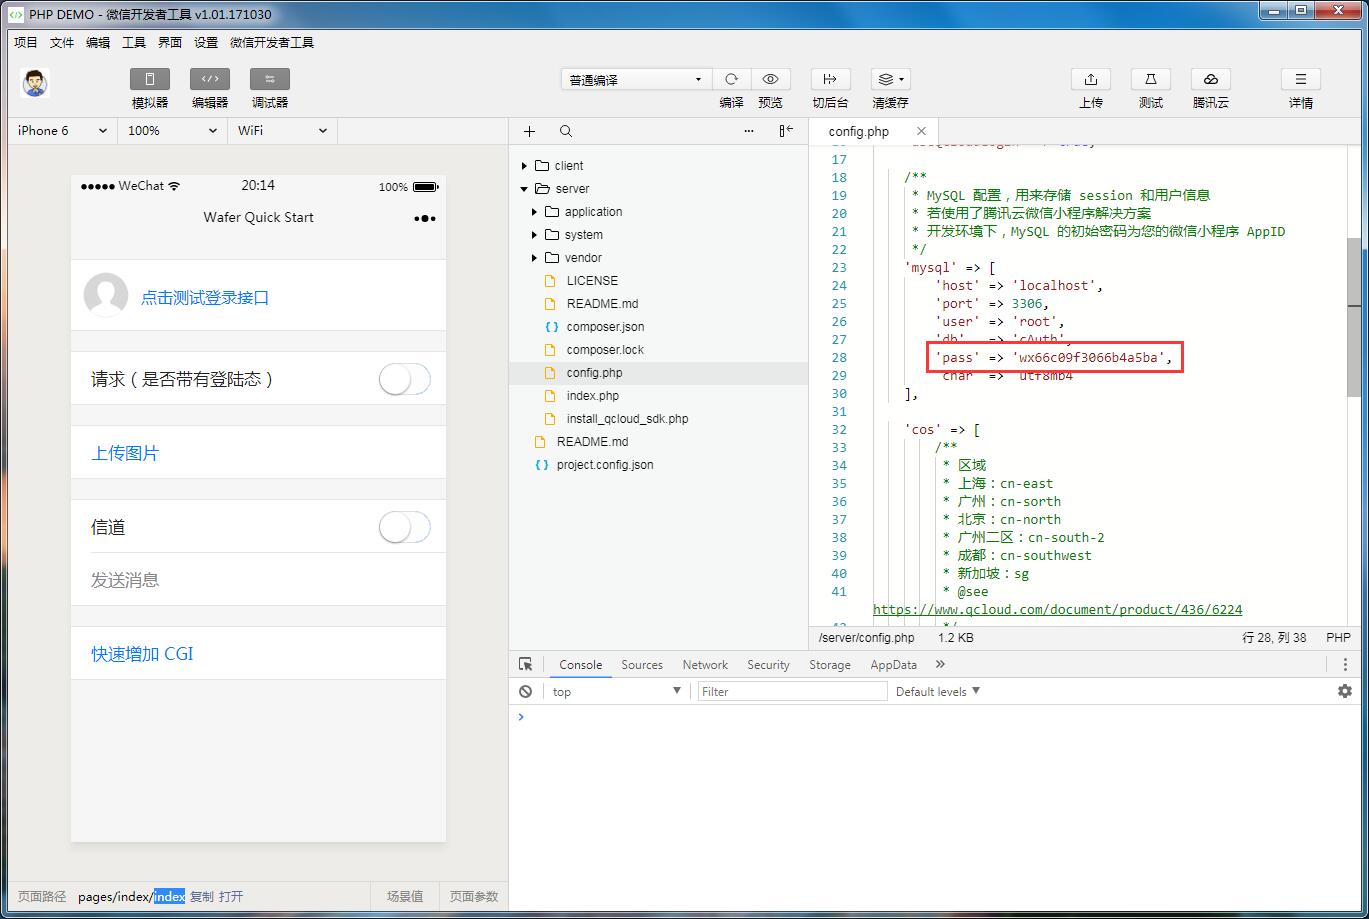Click the clear console icon
The width and height of the screenshot is (1369, 919).
tap(526, 691)
